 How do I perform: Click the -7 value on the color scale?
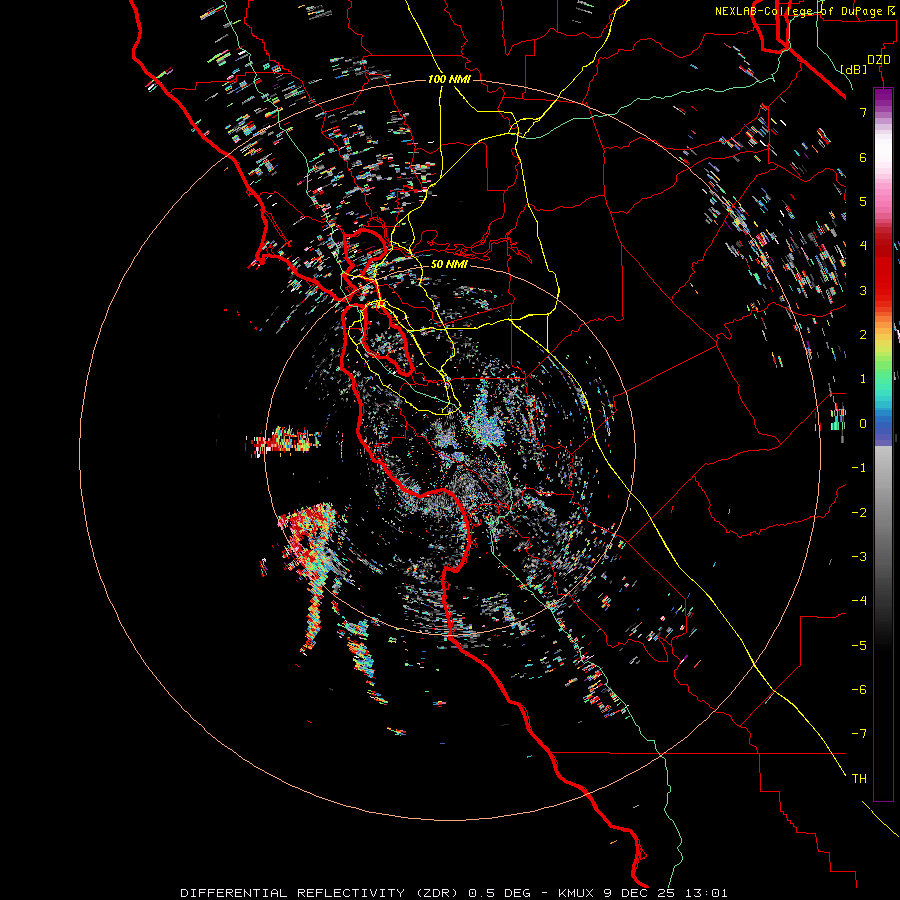(859, 734)
